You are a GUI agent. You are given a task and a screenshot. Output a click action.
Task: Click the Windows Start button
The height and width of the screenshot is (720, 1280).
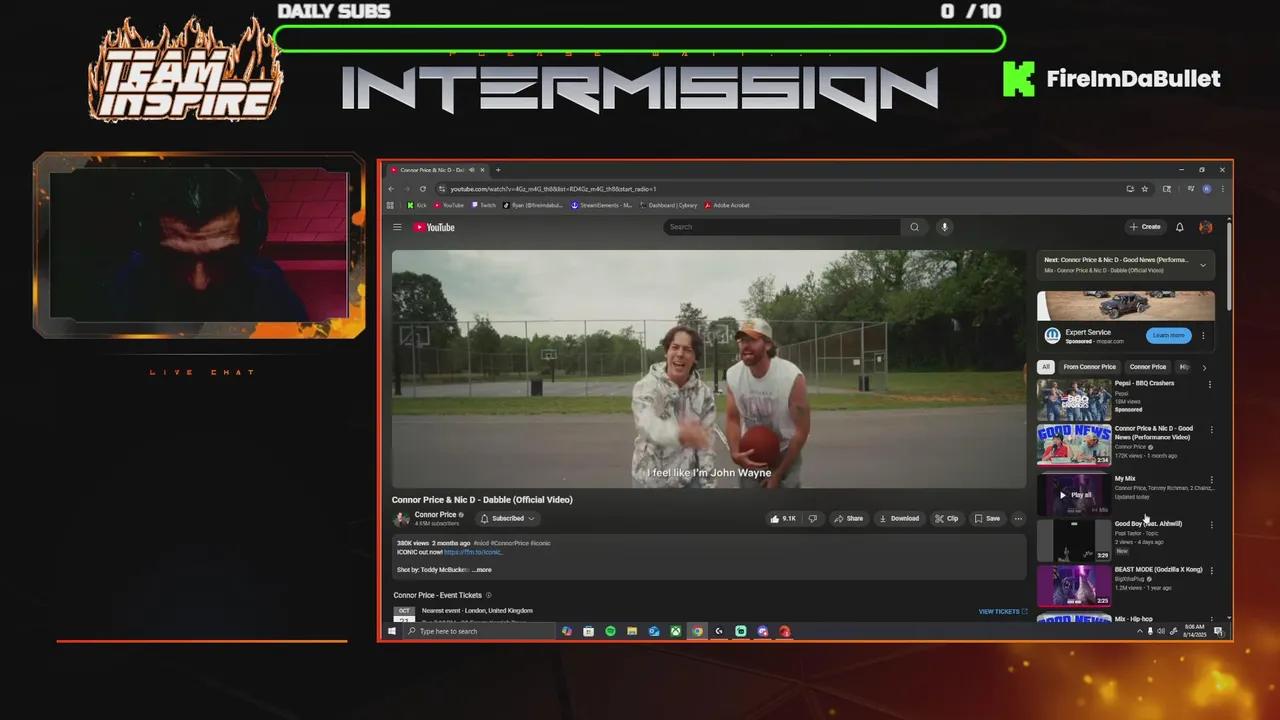(x=392, y=631)
